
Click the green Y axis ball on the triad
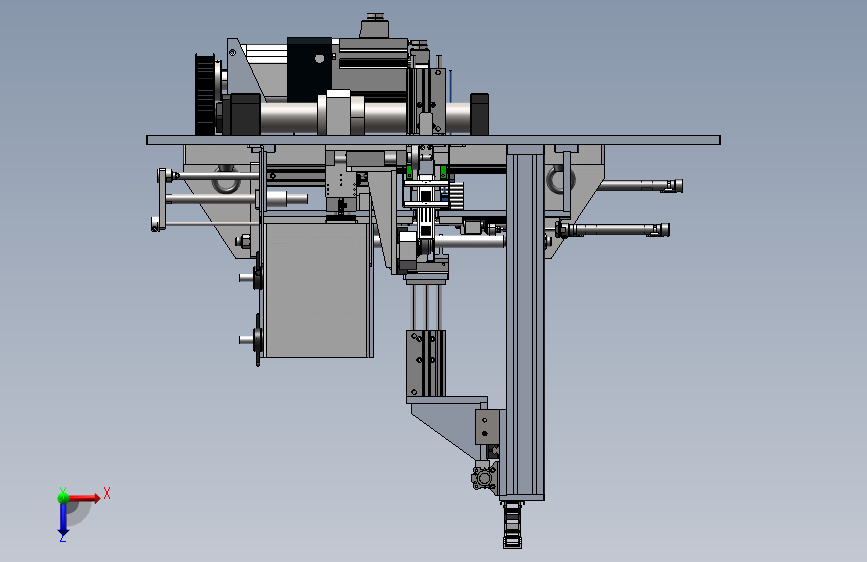pyautogui.click(x=63, y=498)
